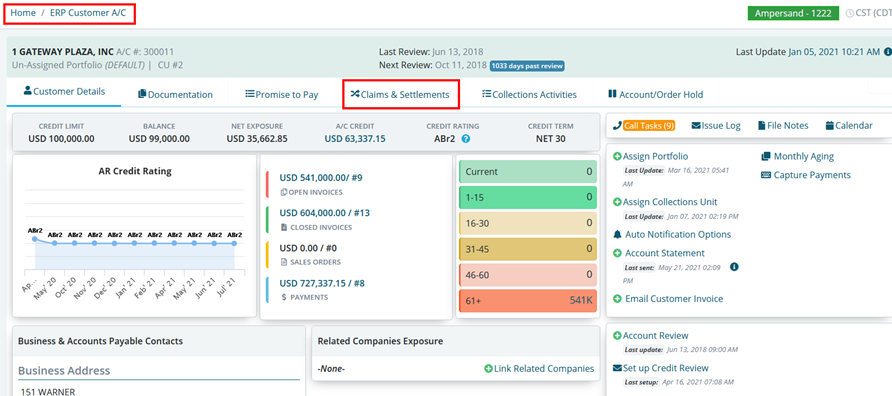
Task: Click the Ampersand - 1222 green badge
Action: click(x=793, y=13)
